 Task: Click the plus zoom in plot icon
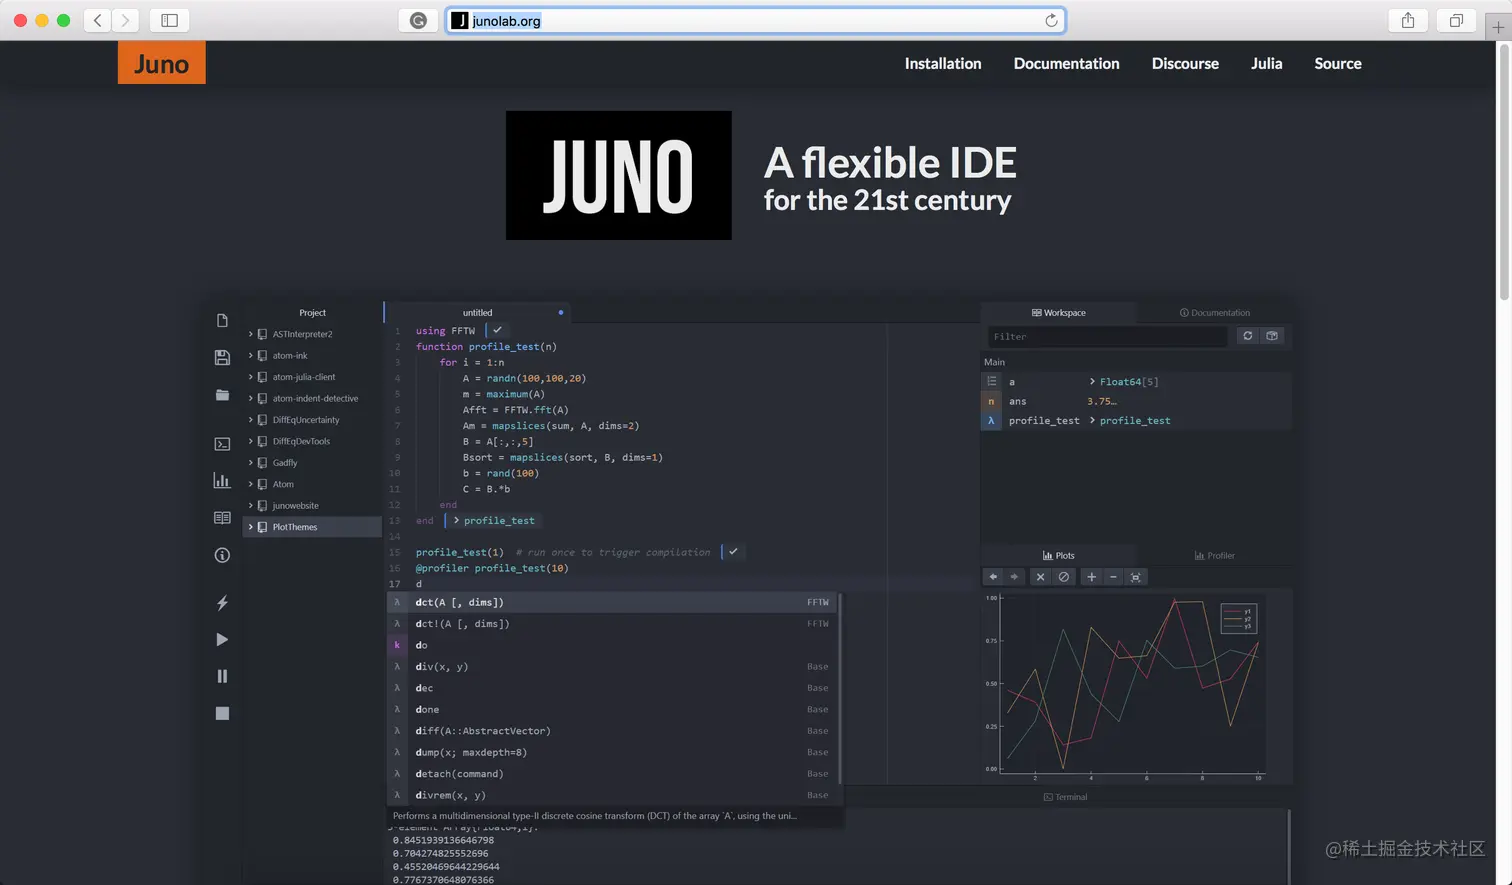pyautogui.click(x=1091, y=577)
